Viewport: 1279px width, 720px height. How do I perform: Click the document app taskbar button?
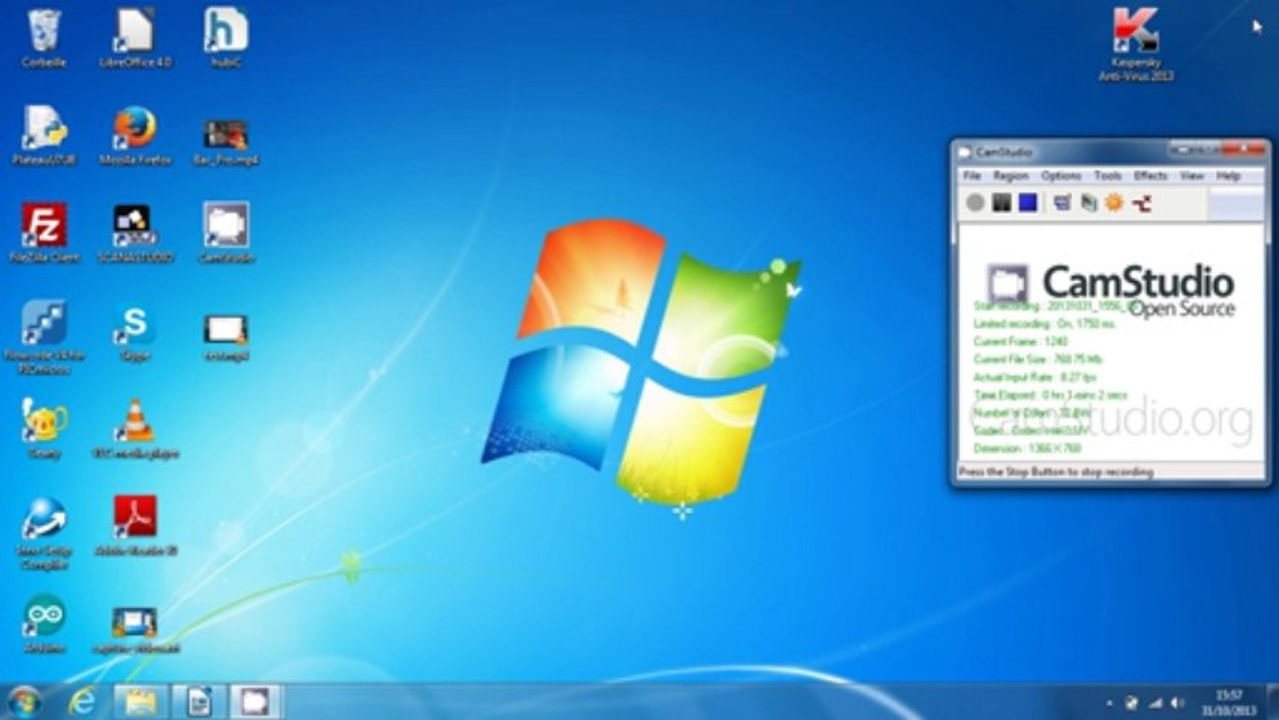click(x=198, y=702)
